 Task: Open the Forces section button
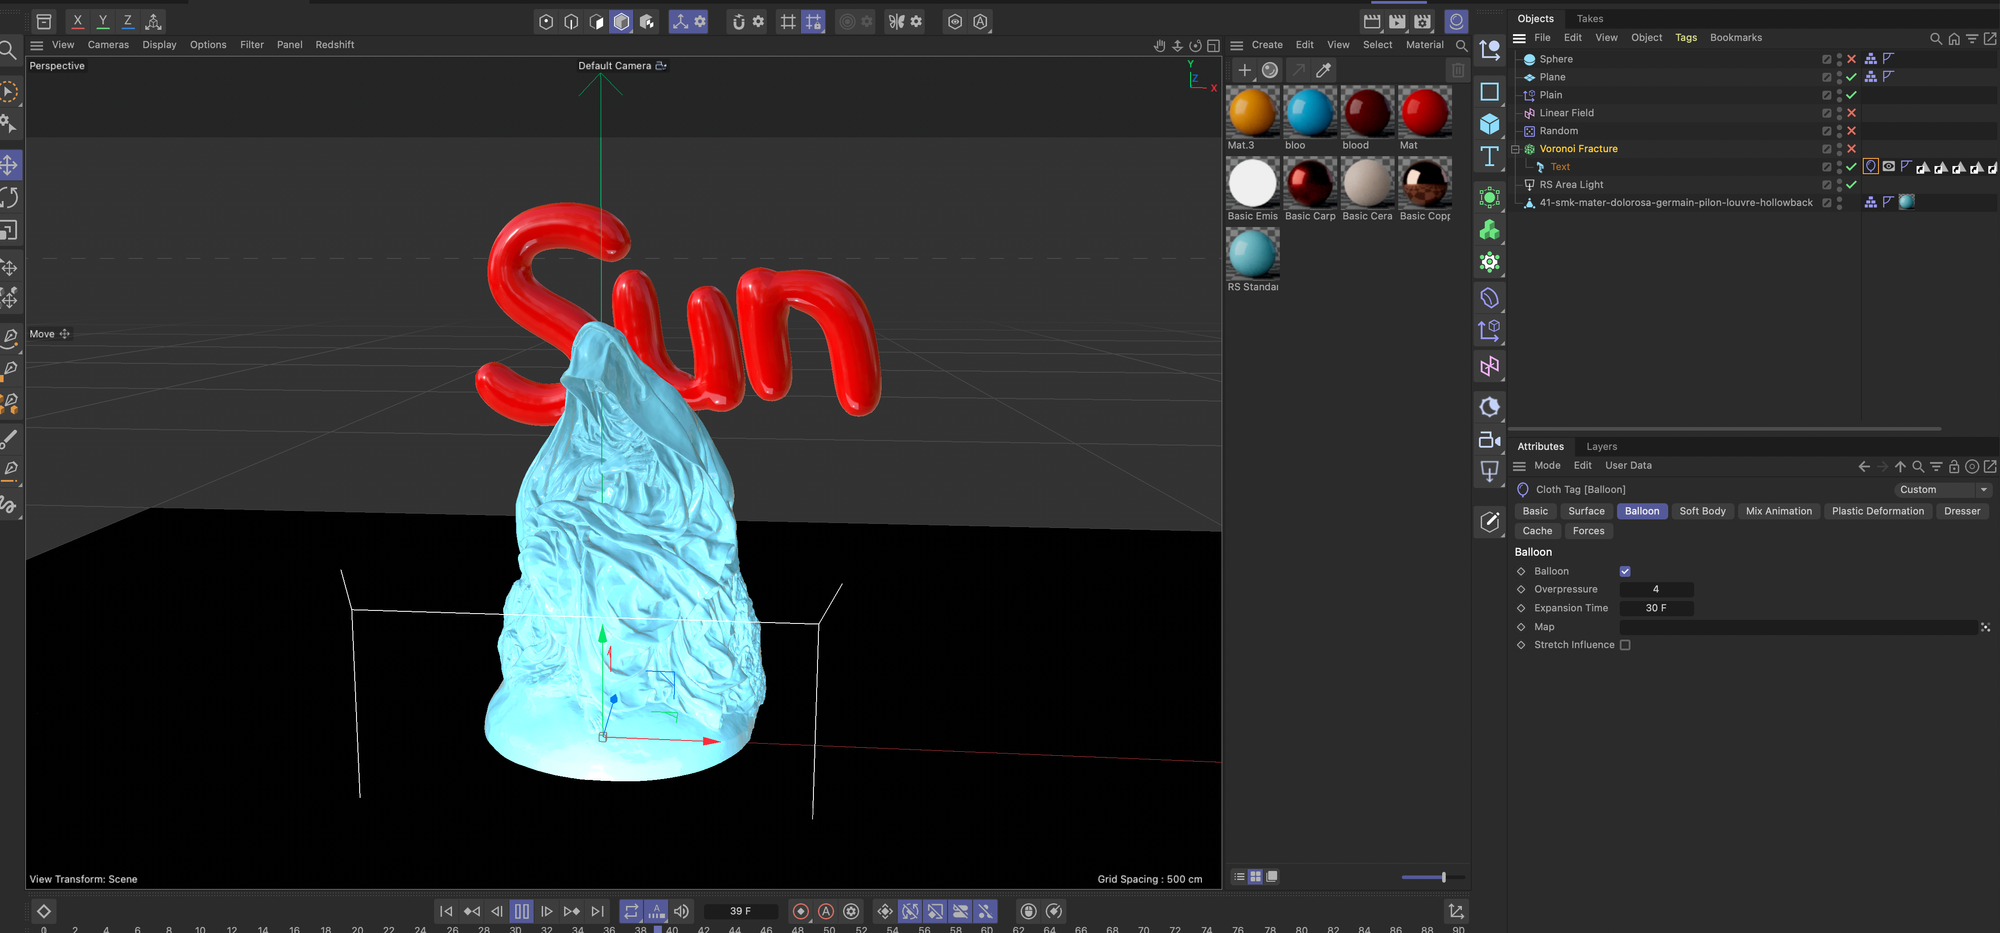pyautogui.click(x=1587, y=531)
